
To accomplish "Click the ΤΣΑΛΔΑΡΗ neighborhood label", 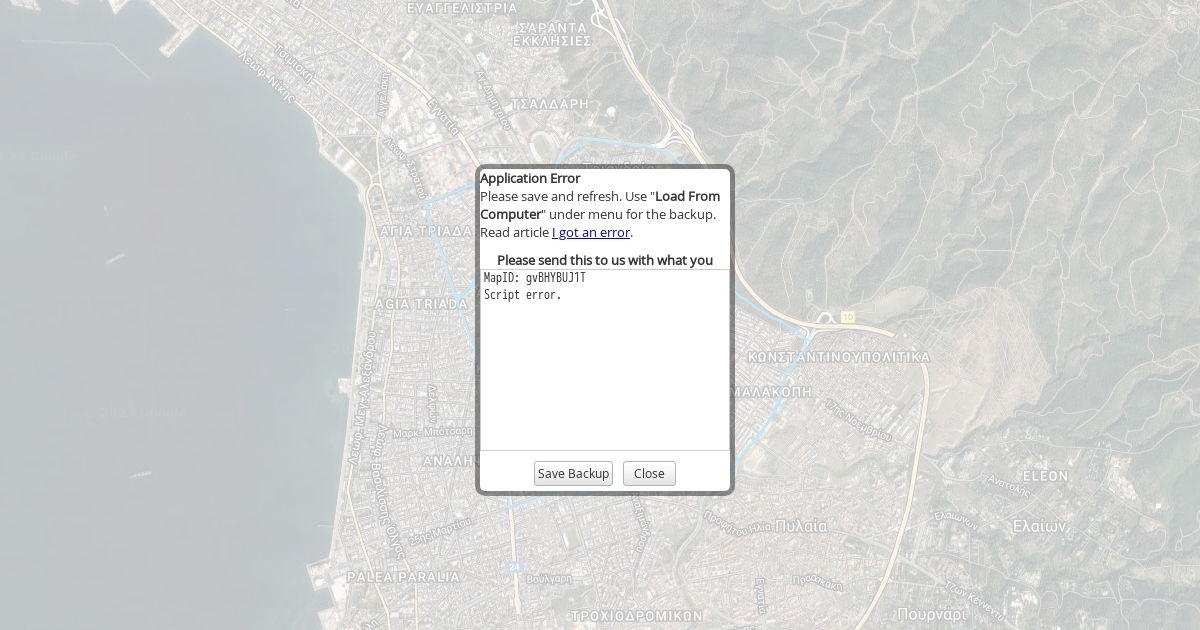I will [x=550, y=104].
